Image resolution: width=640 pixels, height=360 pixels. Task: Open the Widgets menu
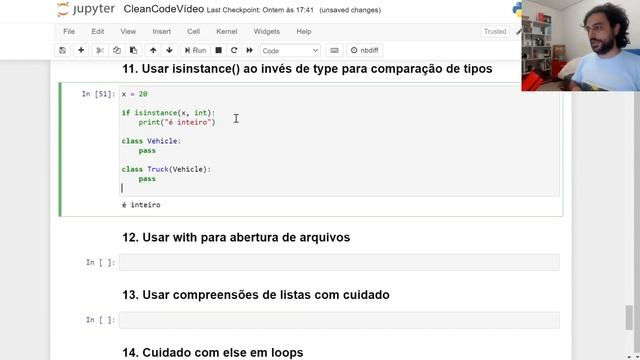[x=267, y=31]
